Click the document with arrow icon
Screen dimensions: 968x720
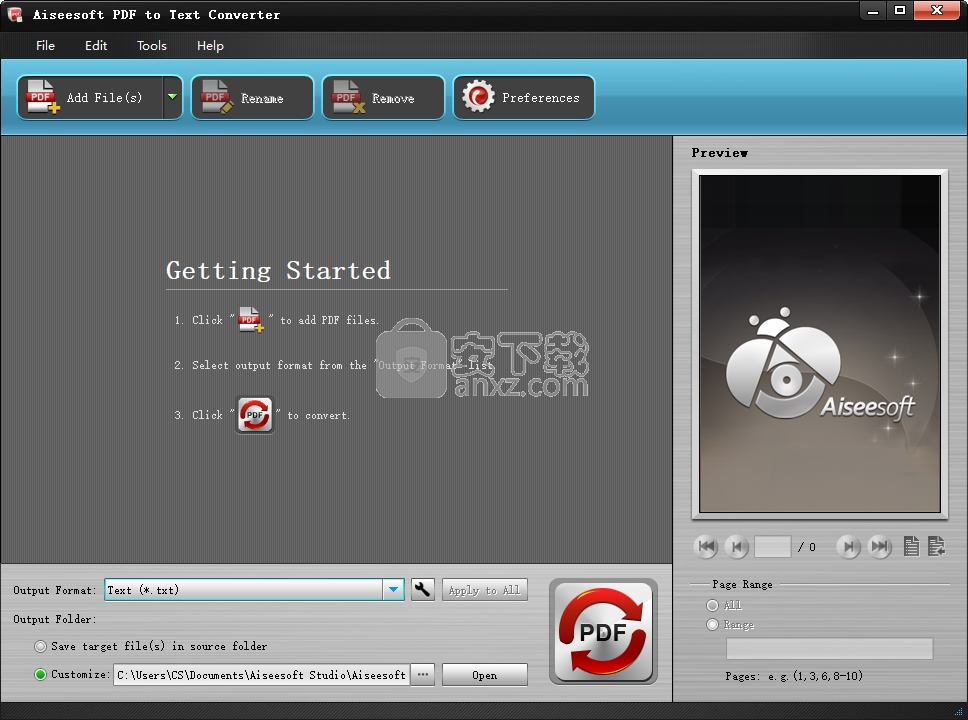[937, 546]
